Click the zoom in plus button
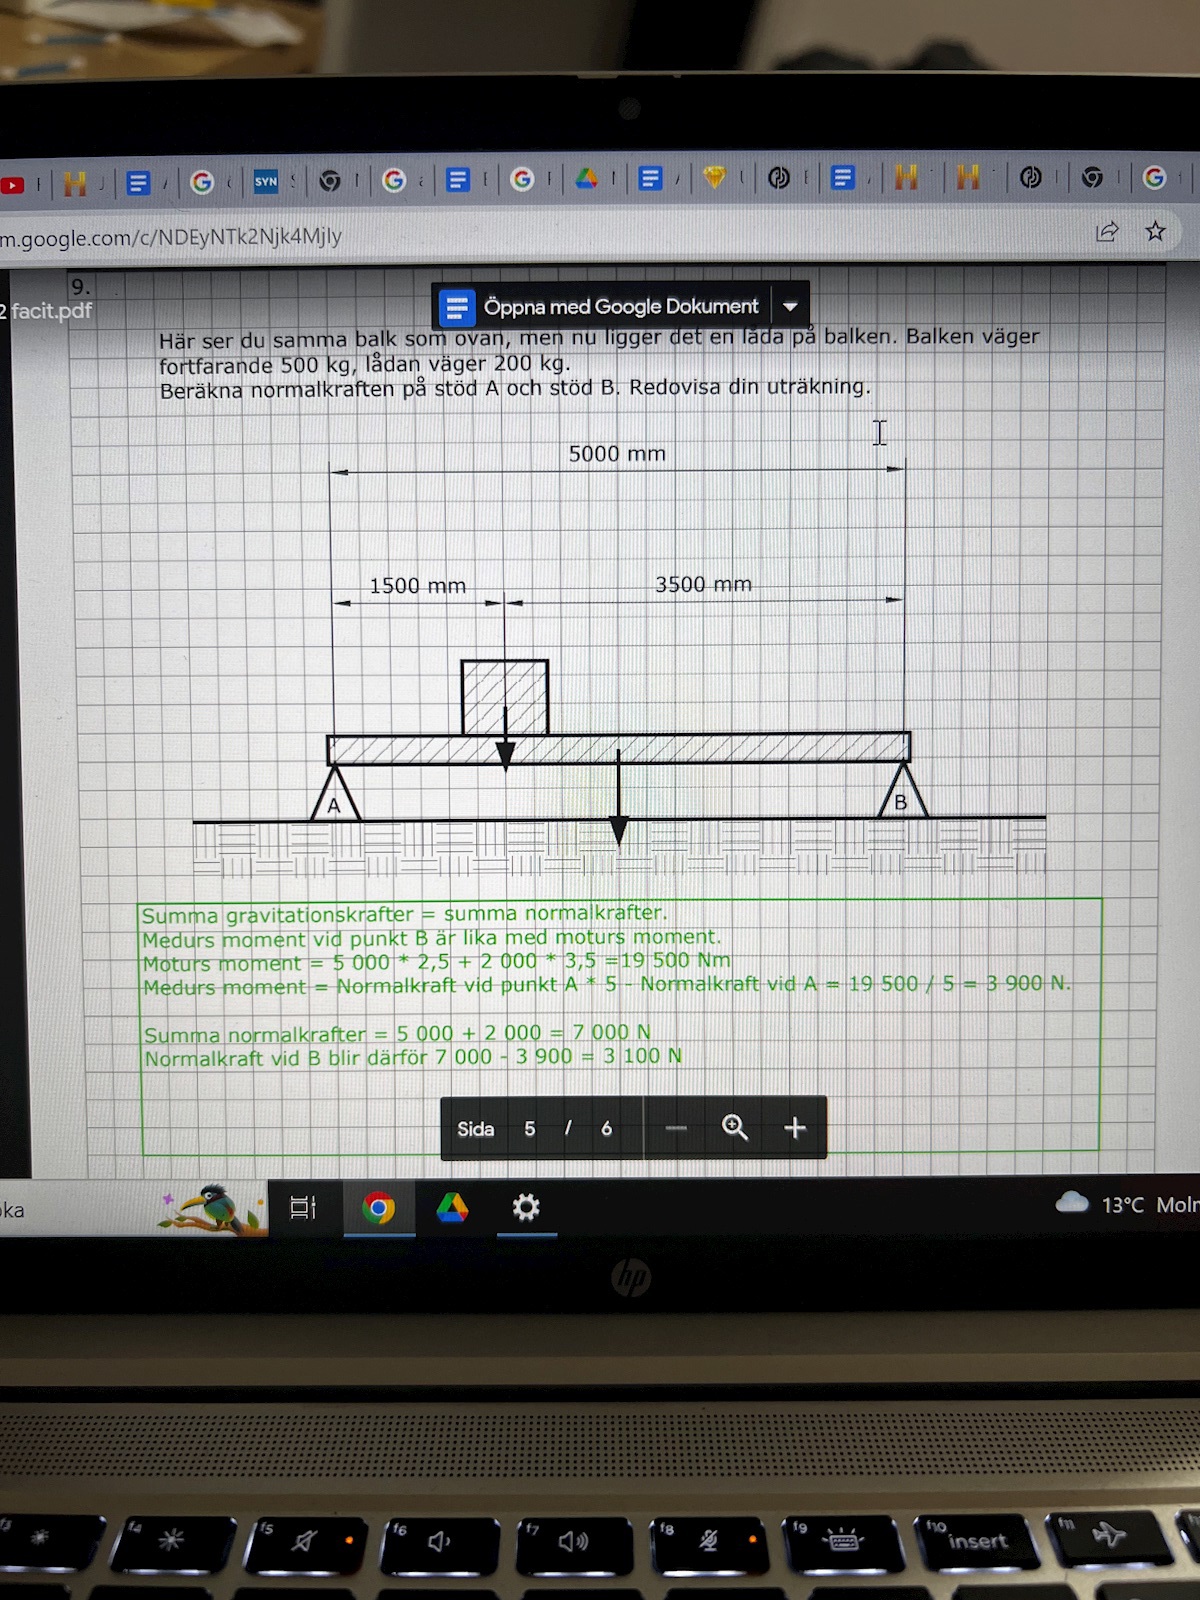Viewport: 1200px width, 1600px height. [795, 1128]
